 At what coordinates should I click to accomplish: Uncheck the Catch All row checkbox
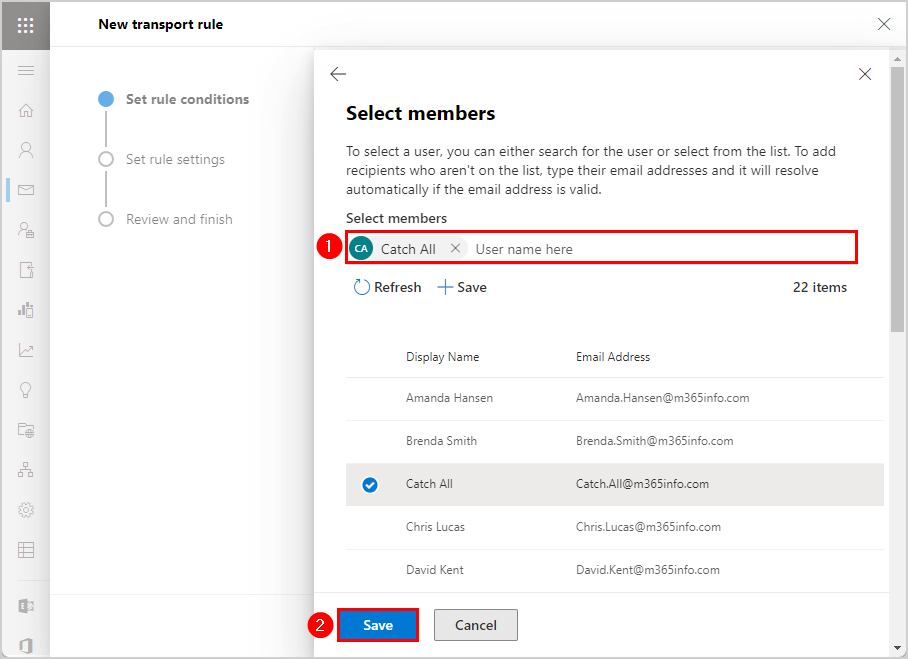(370, 485)
